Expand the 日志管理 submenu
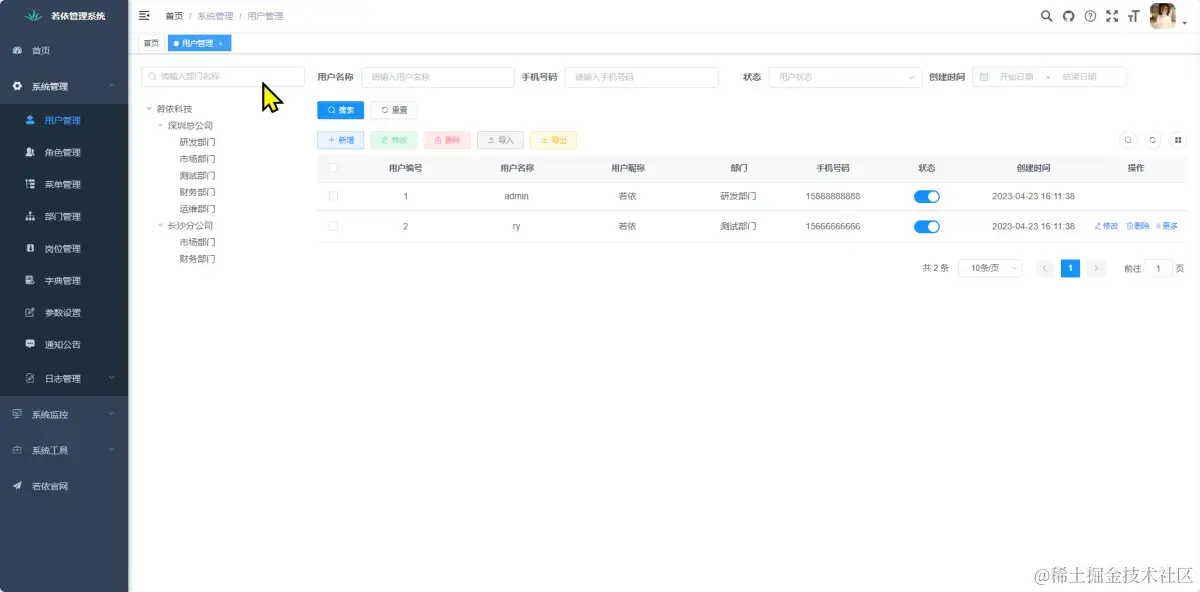1200x592 pixels. pyautogui.click(x=64, y=378)
